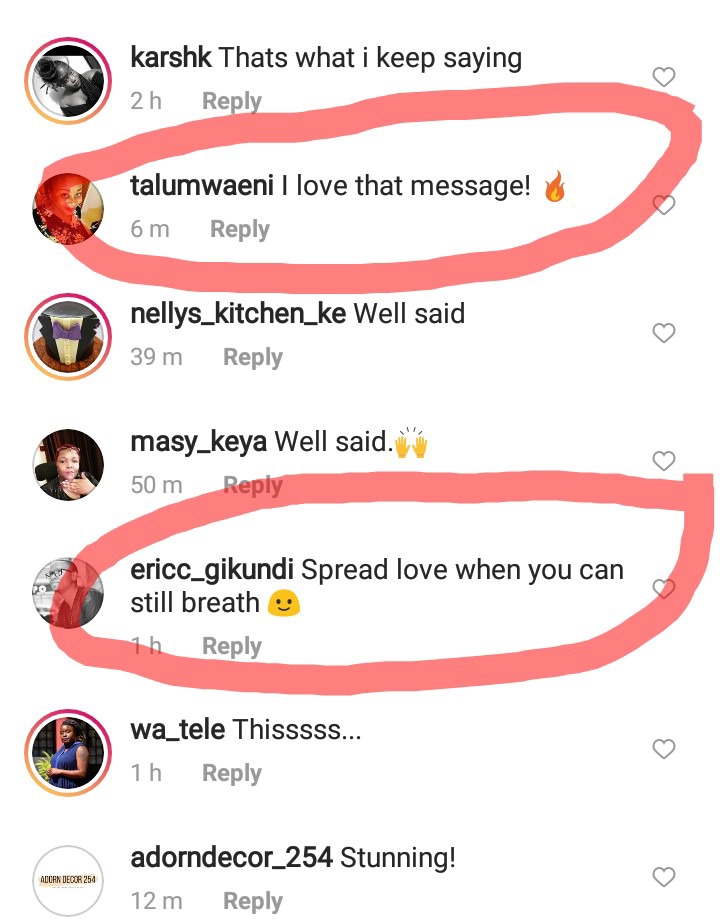The width and height of the screenshot is (720, 924).
Task: Tap heart on nellys_kitchen_ke's comment
Action: pos(663,333)
